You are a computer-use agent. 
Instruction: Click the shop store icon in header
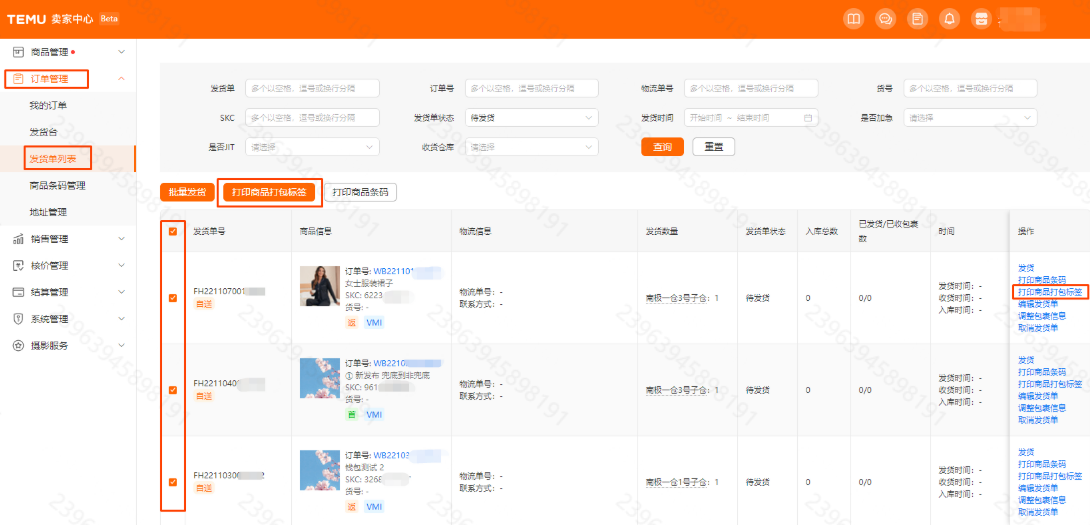pyautogui.click(x=981, y=19)
